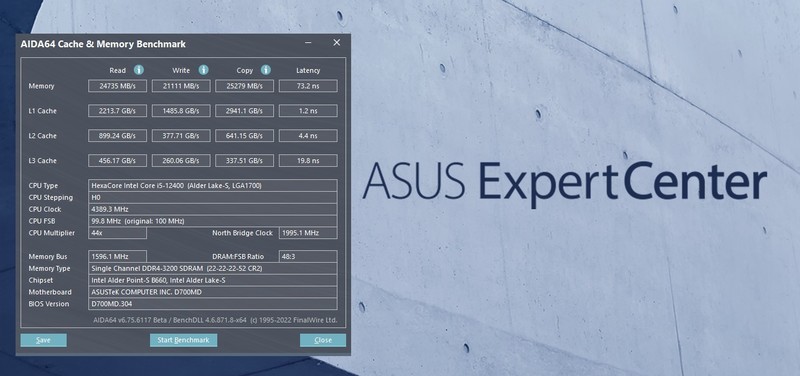Click the North Bridge Clock value

tap(308, 233)
